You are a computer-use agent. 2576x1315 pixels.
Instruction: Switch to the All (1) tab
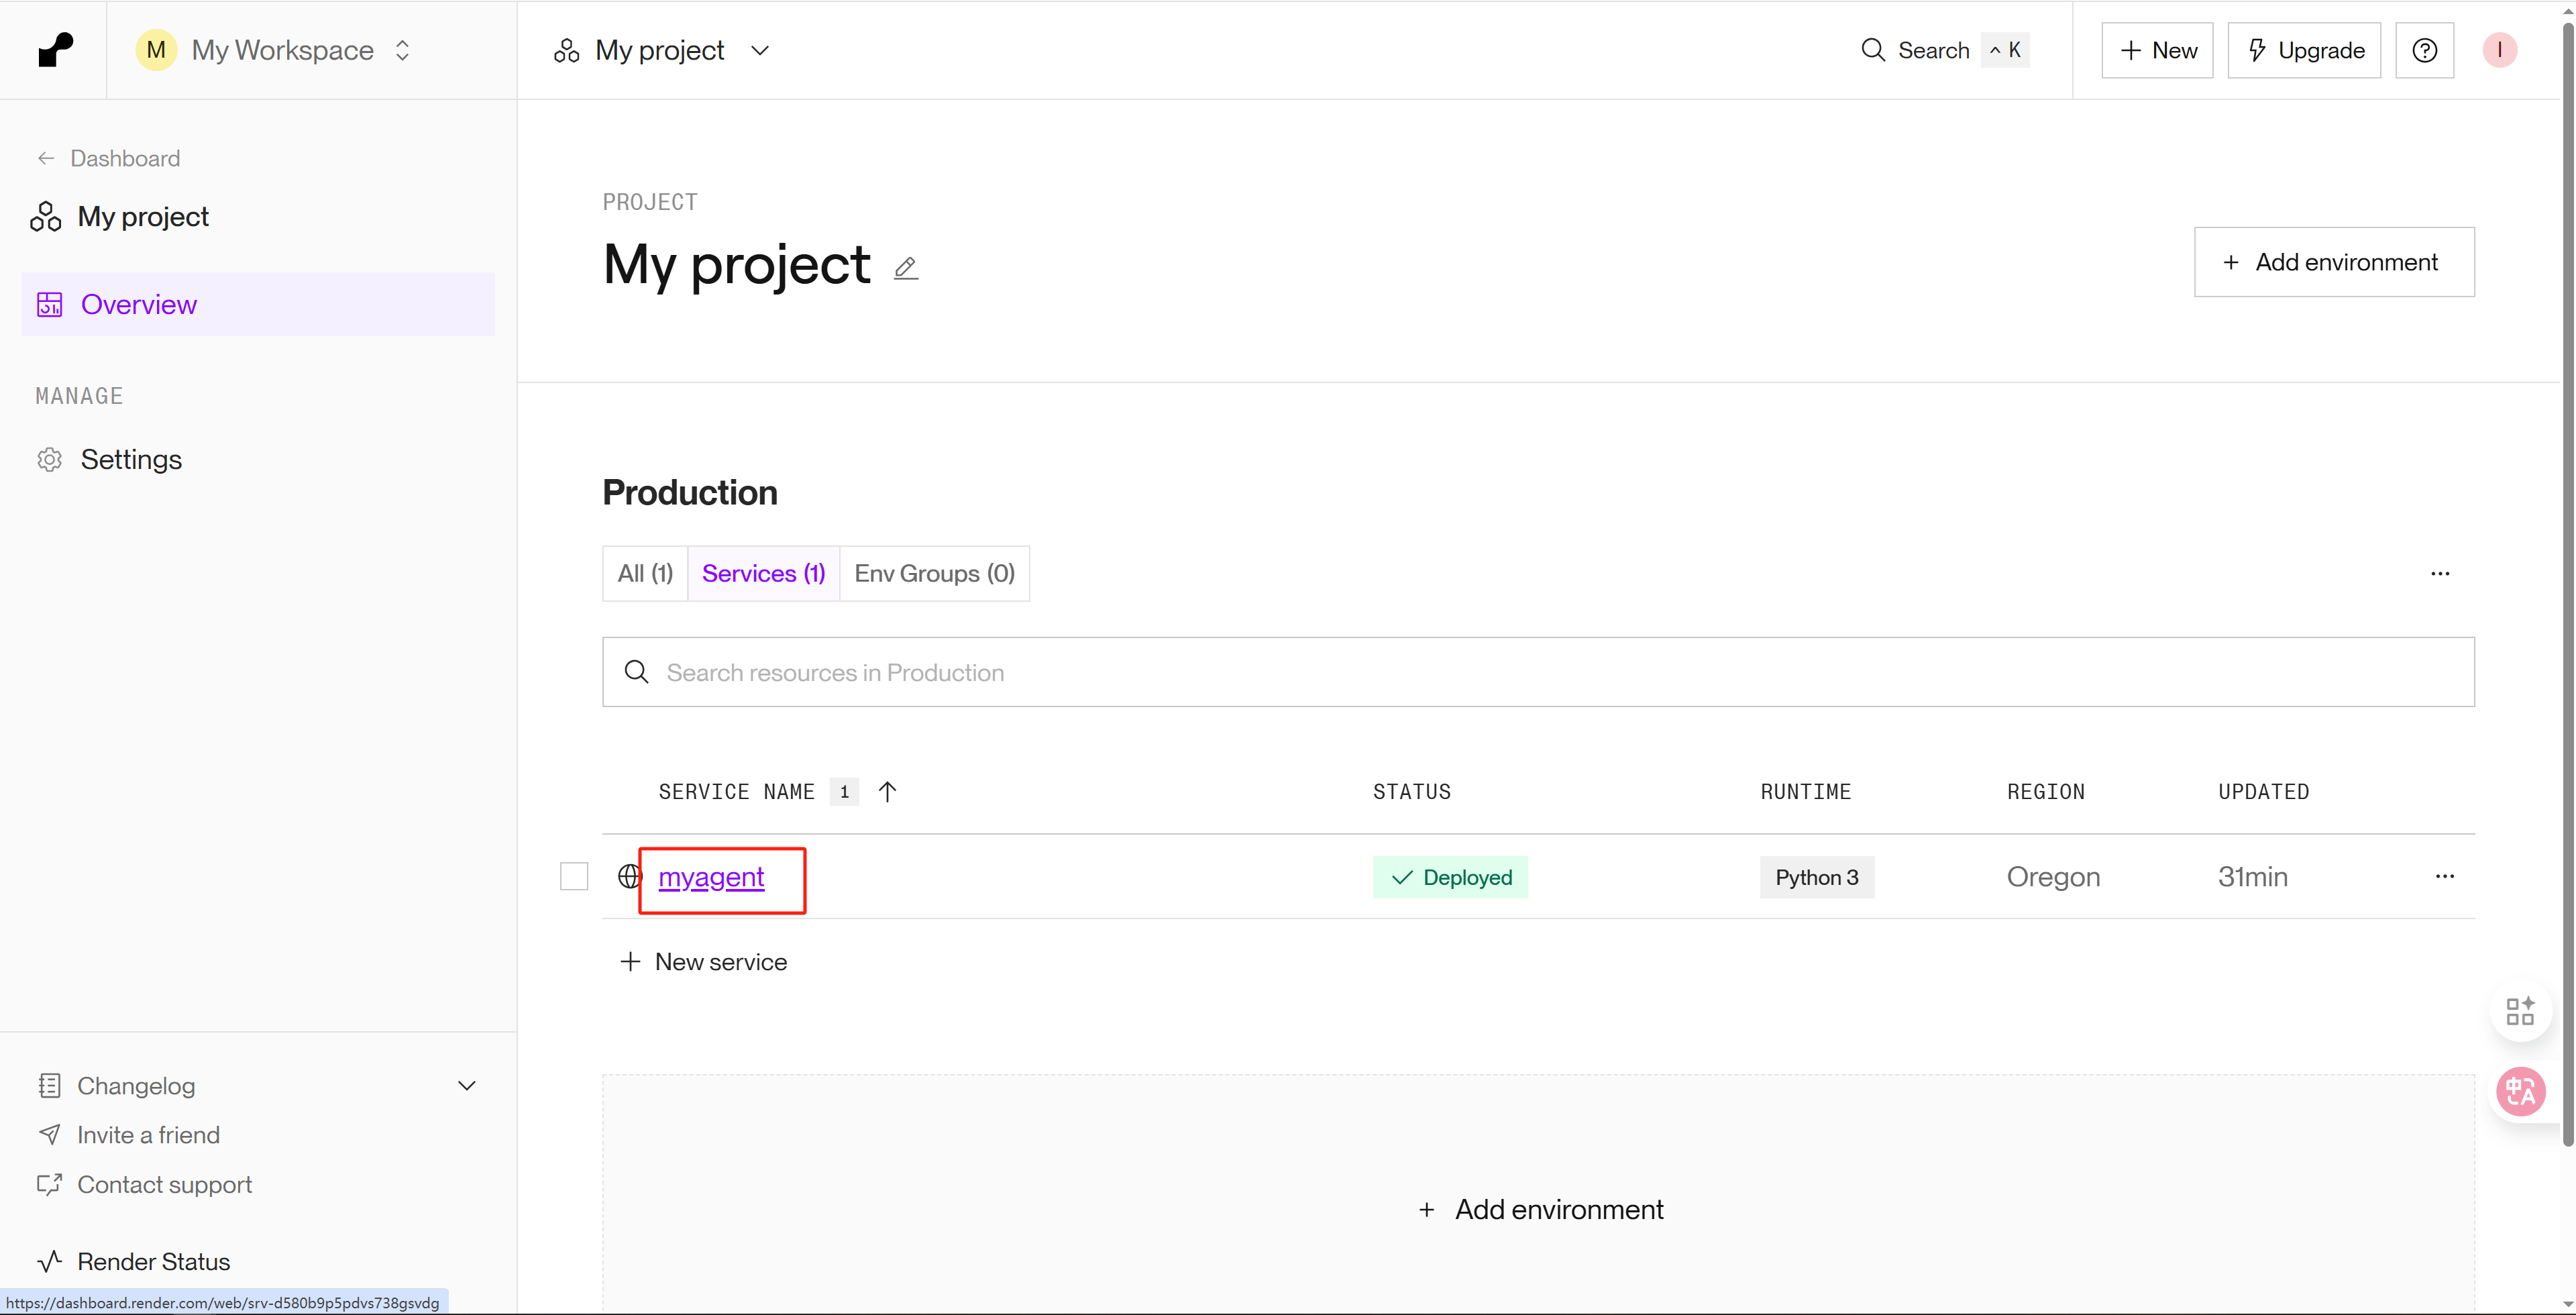pyautogui.click(x=645, y=574)
